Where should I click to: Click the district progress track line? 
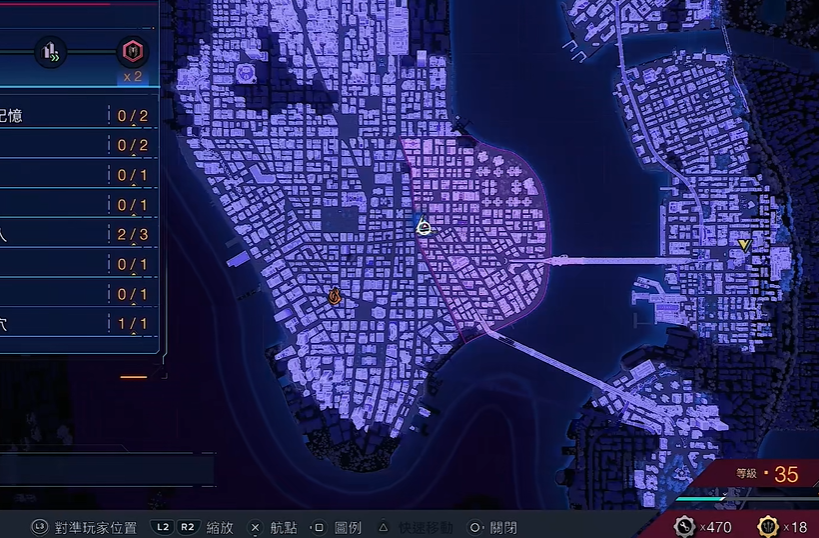(x=91, y=52)
